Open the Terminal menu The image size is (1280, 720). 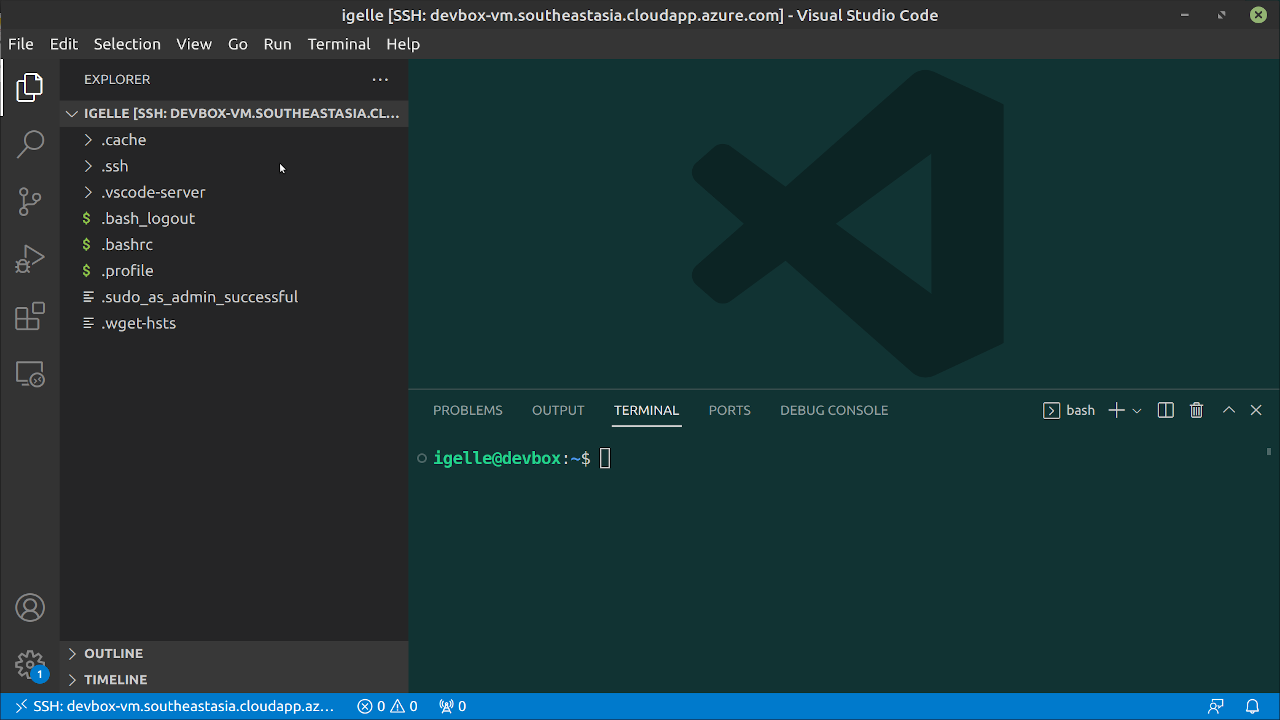(339, 44)
